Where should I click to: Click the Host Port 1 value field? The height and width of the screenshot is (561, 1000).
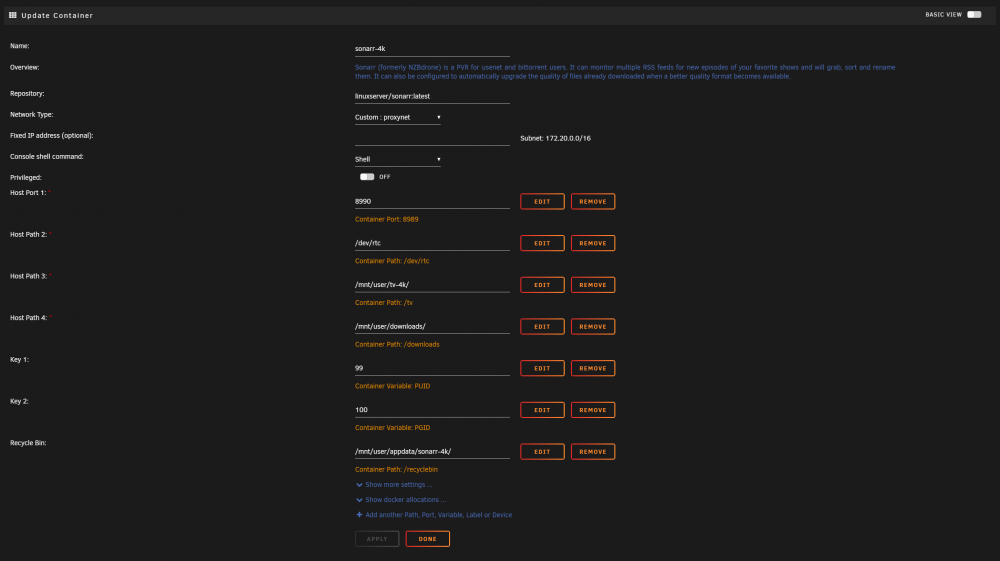(x=432, y=201)
